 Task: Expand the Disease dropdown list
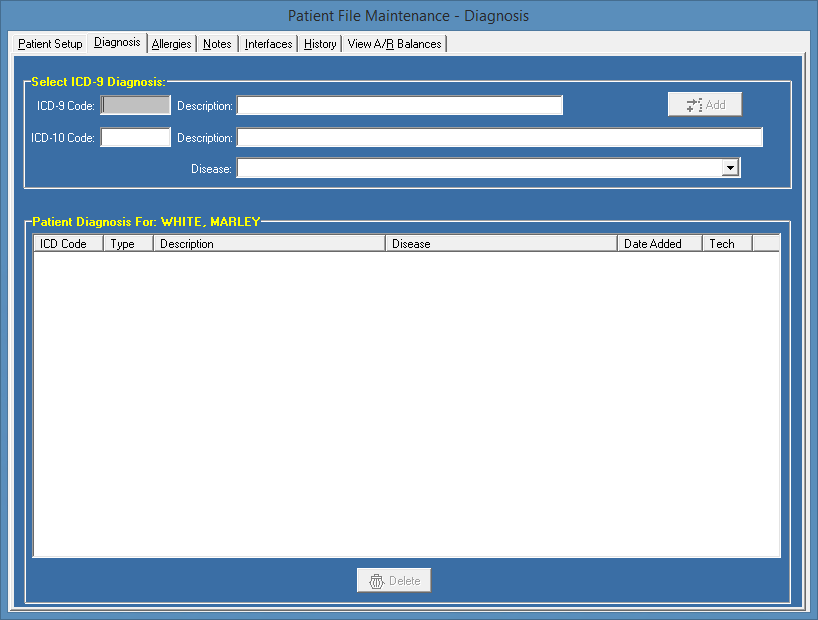pyautogui.click(x=731, y=169)
